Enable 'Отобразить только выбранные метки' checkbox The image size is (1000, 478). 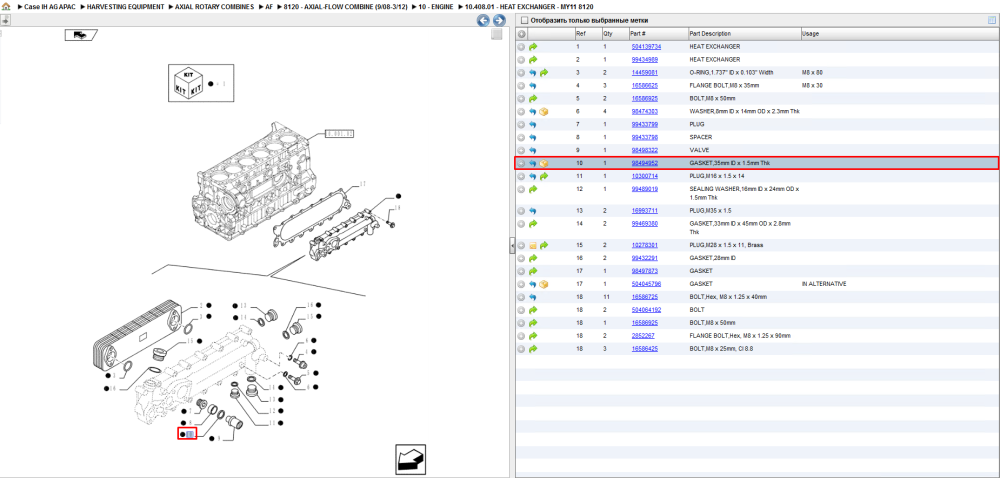pyautogui.click(x=524, y=20)
